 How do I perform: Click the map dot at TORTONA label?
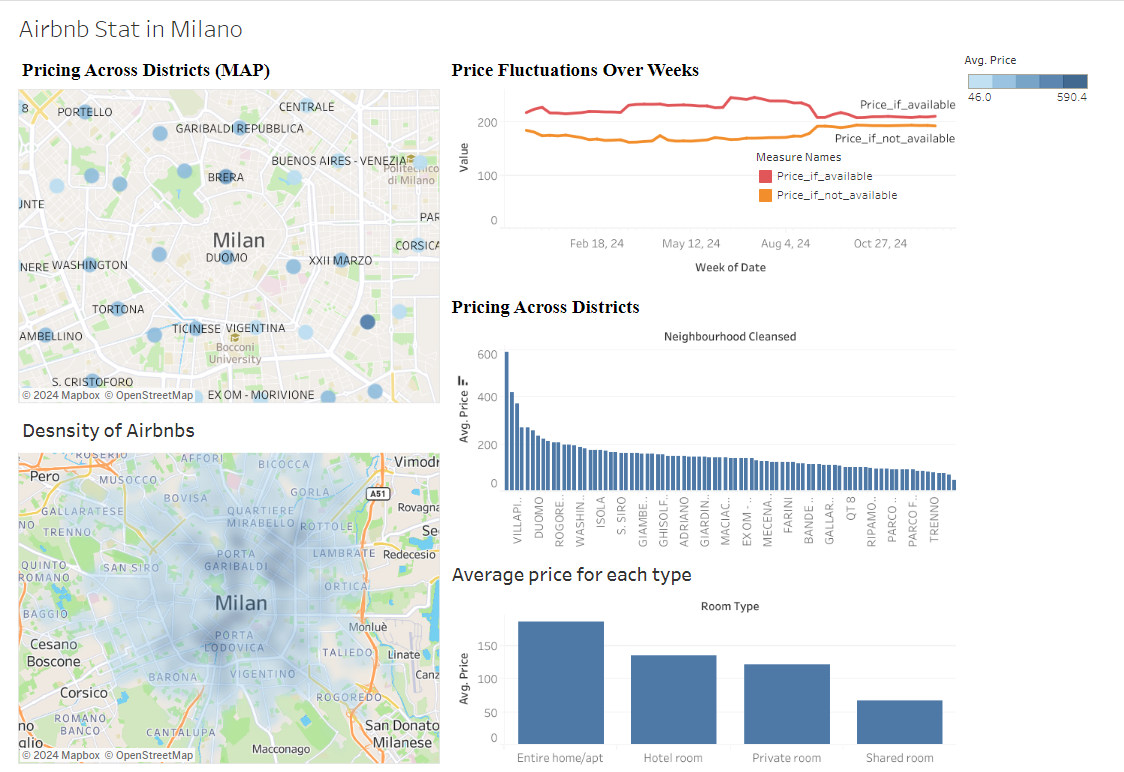pos(118,309)
